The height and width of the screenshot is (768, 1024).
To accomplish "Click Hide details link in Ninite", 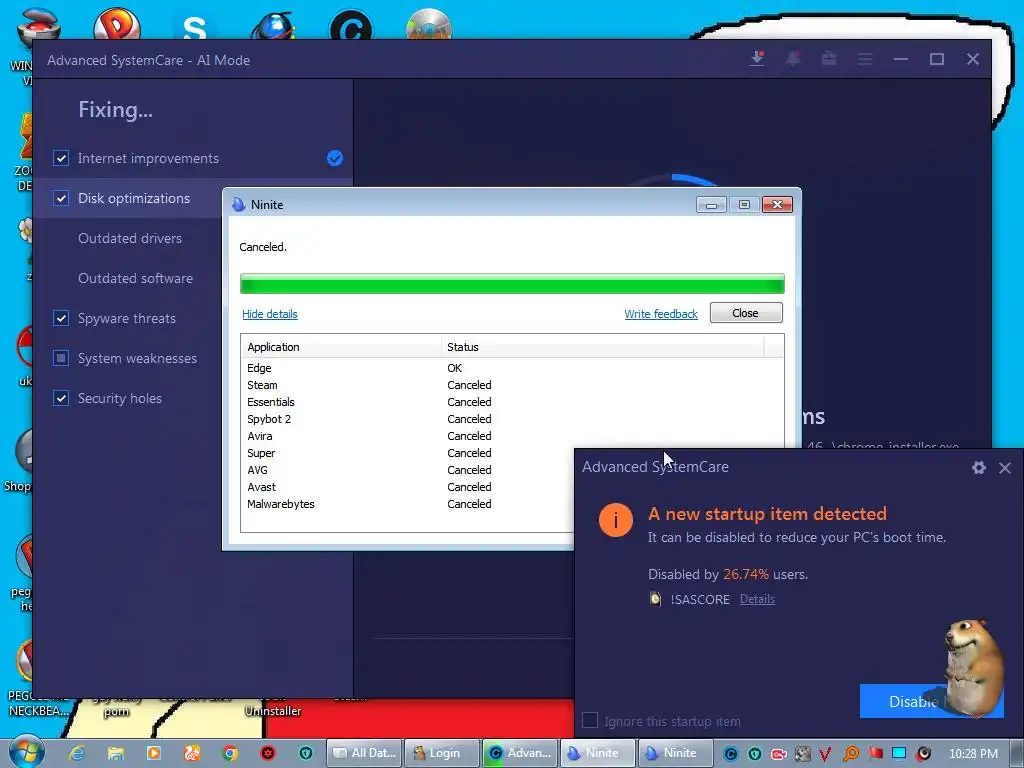I will click(x=270, y=314).
